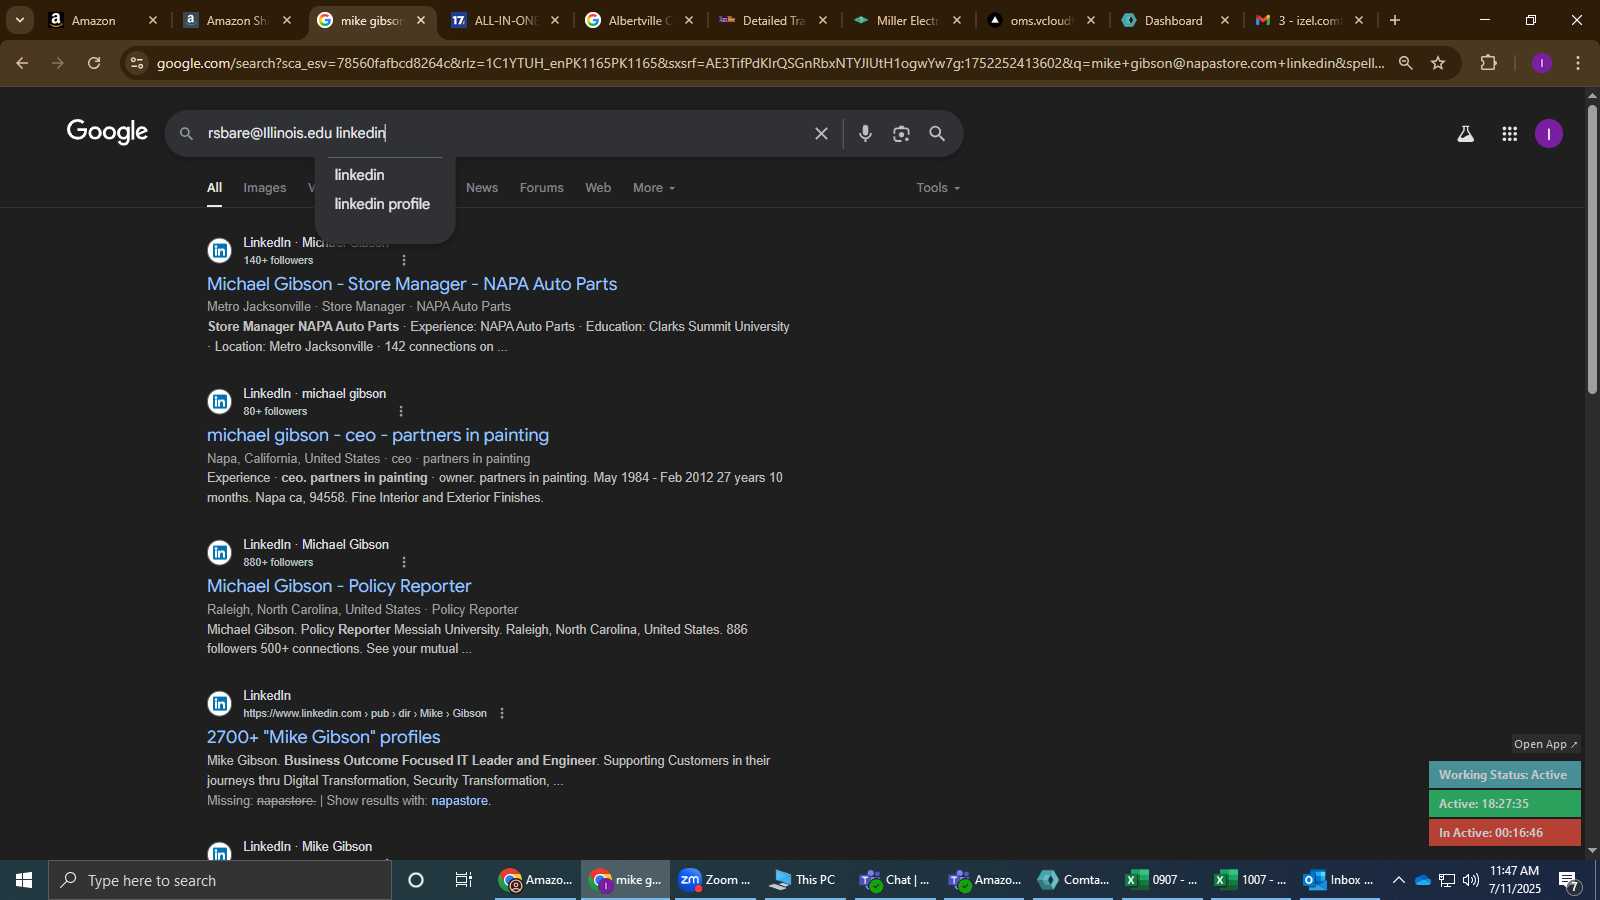Bookmark this page with the star icon
This screenshot has height=900, width=1600.
[x=1438, y=63]
